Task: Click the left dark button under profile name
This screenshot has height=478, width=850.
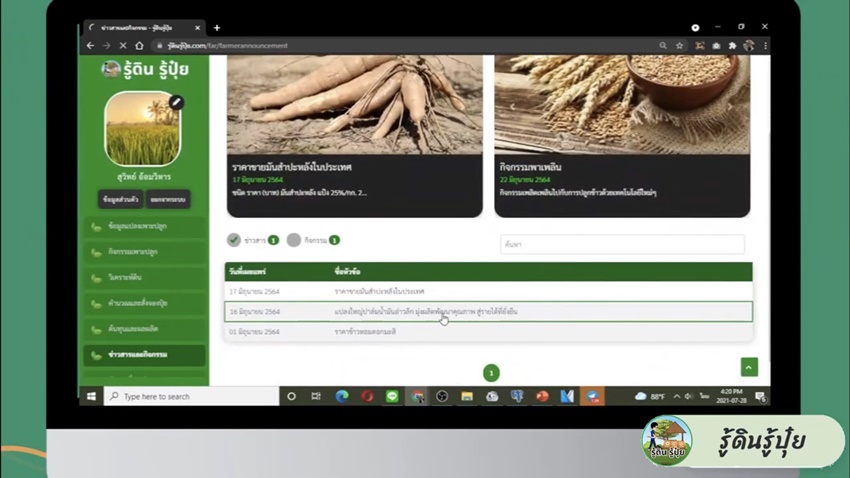Action: pos(120,199)
